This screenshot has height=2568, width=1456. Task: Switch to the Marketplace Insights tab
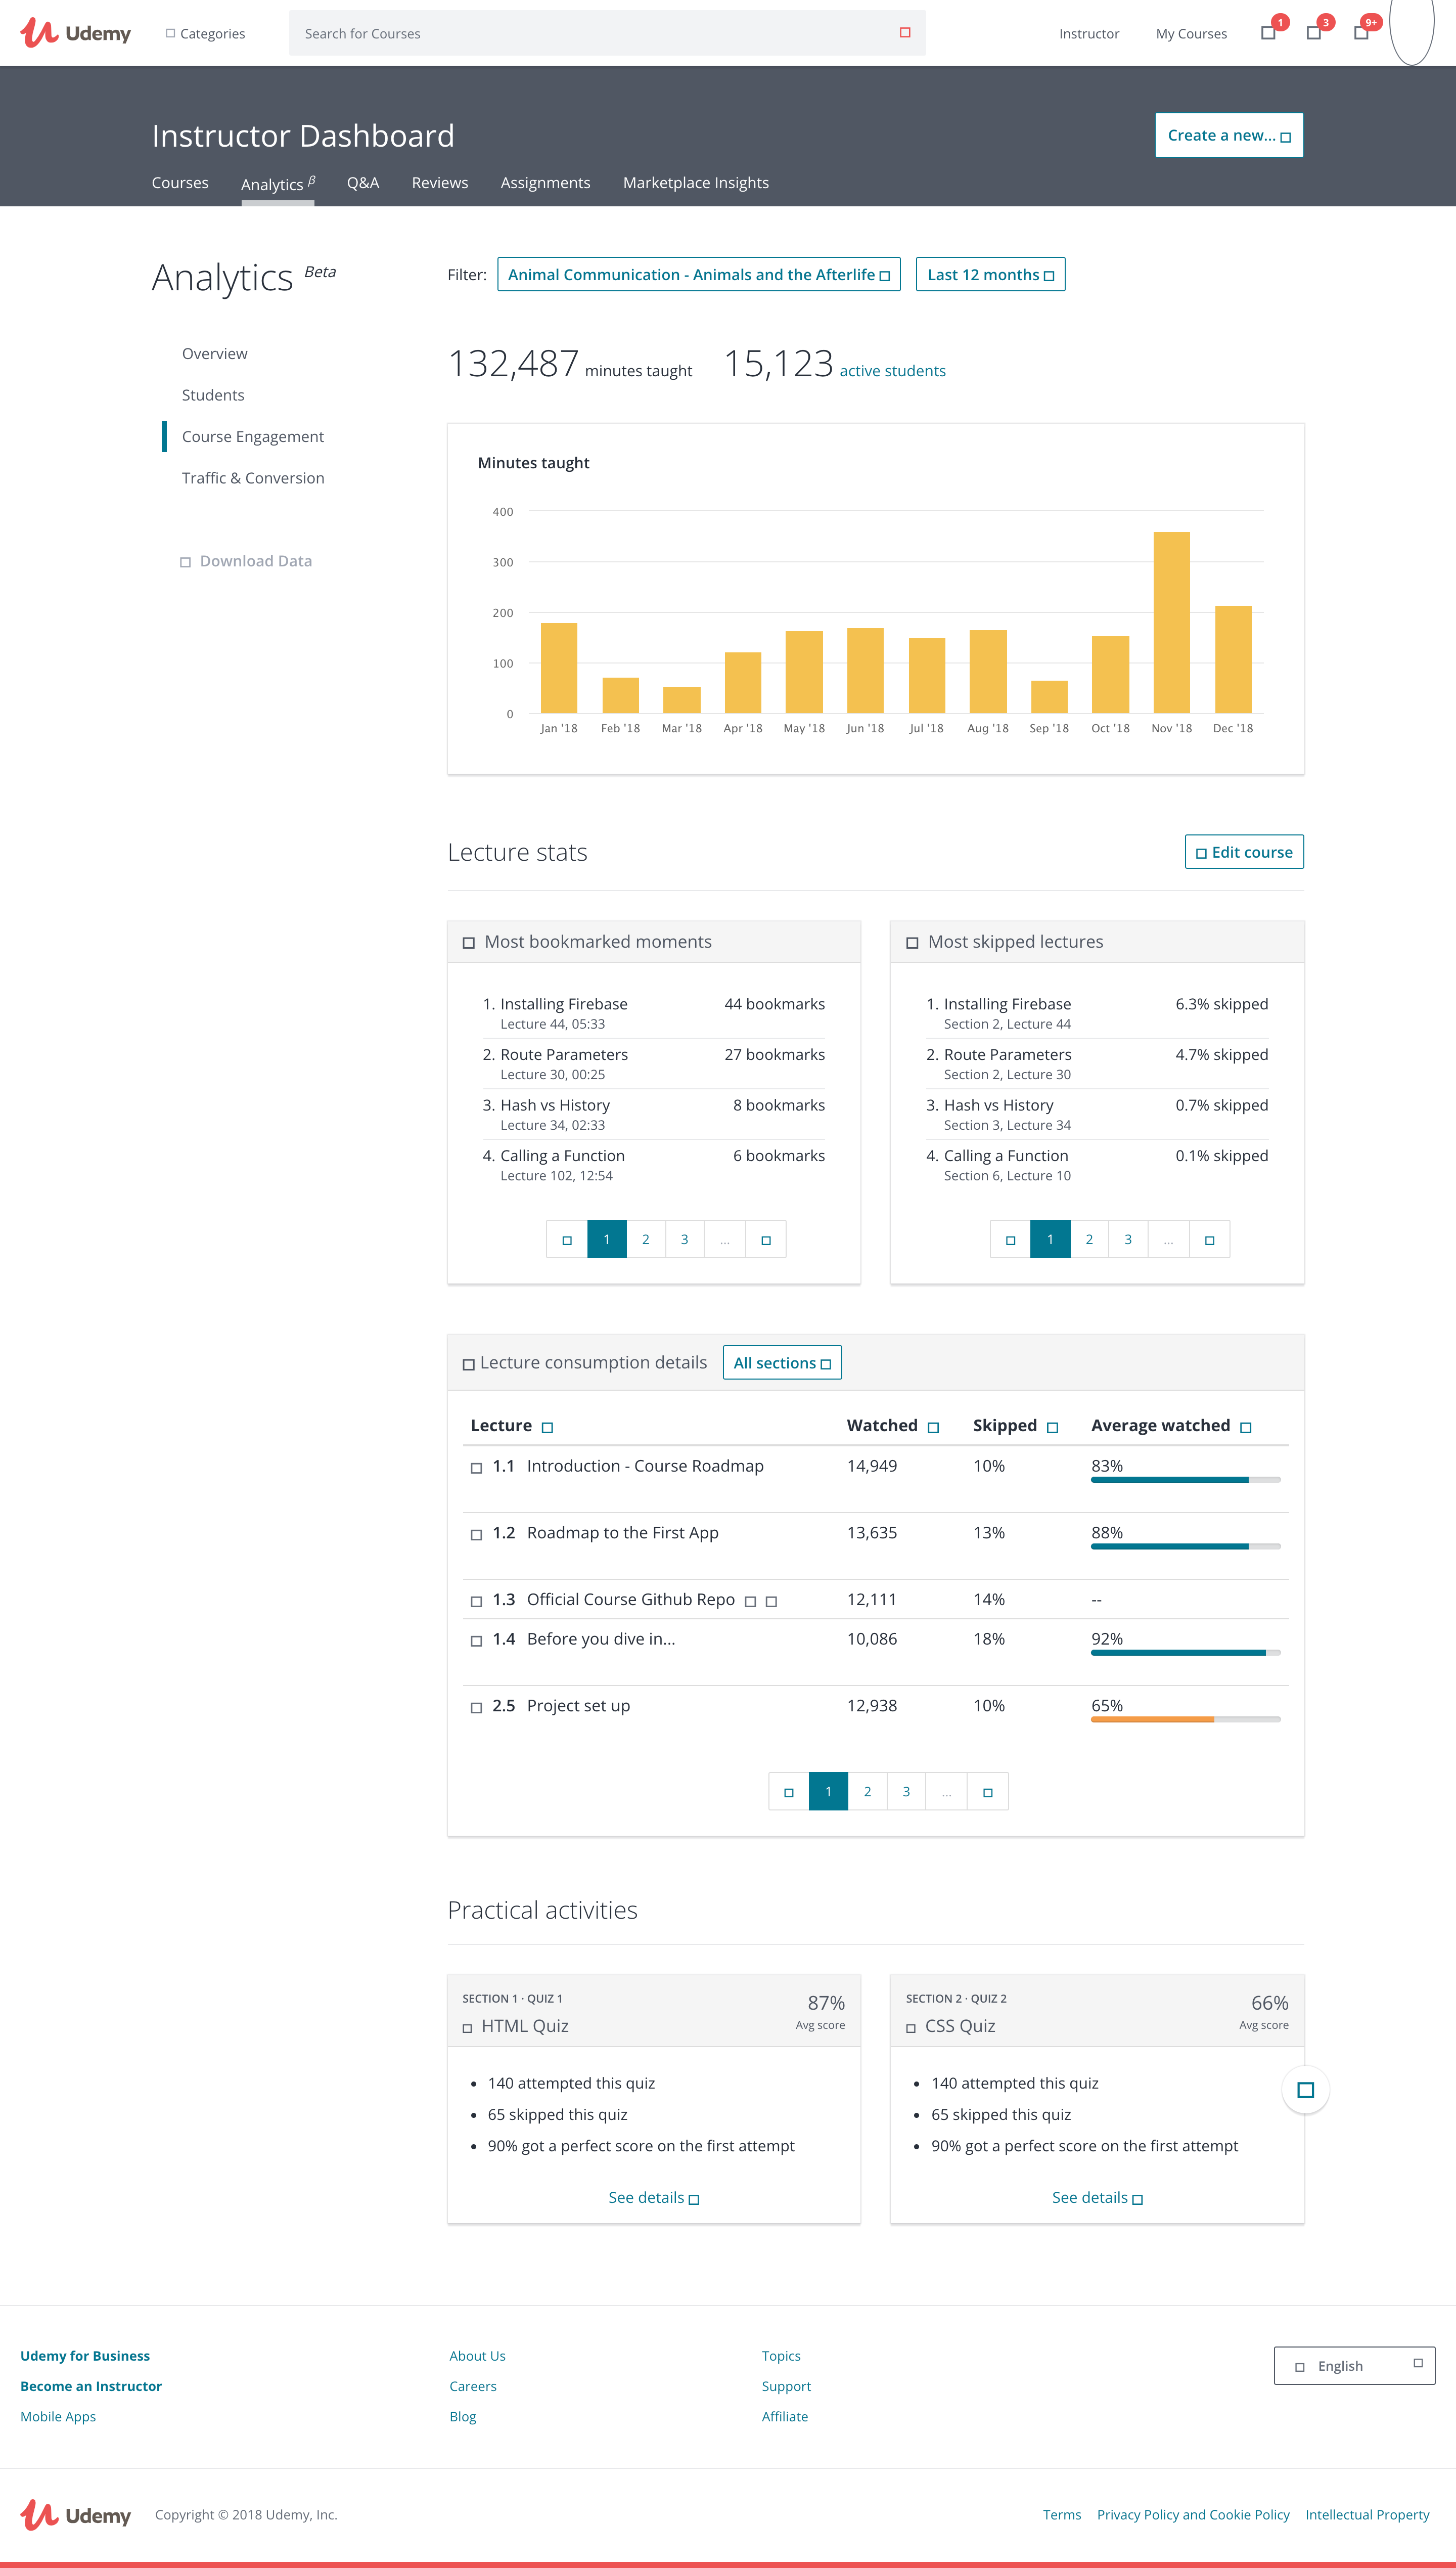[696, 182]
